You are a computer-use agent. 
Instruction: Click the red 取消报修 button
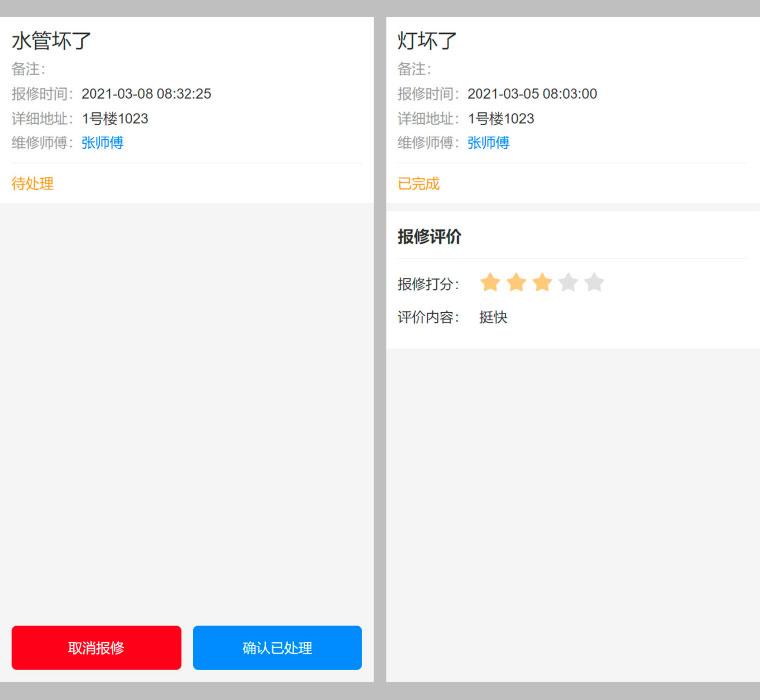(x=96, y=648)
